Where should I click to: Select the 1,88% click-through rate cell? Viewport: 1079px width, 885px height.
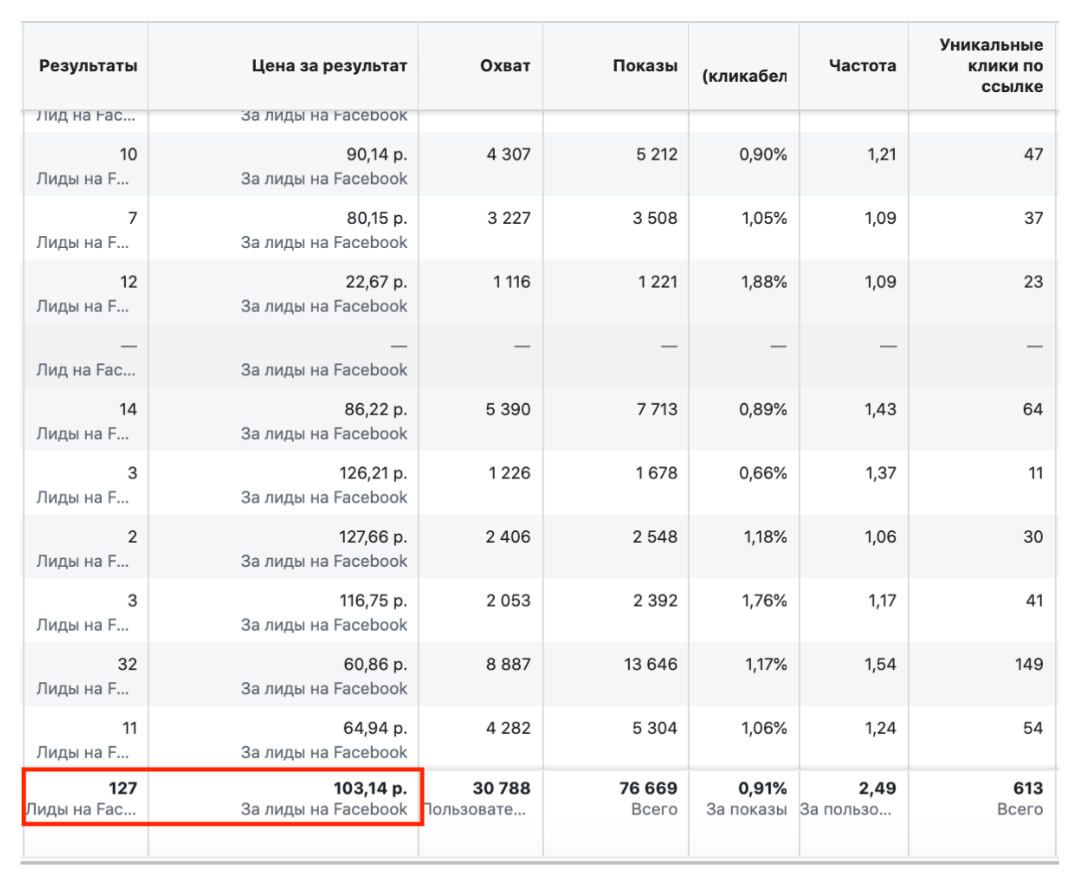764,282
